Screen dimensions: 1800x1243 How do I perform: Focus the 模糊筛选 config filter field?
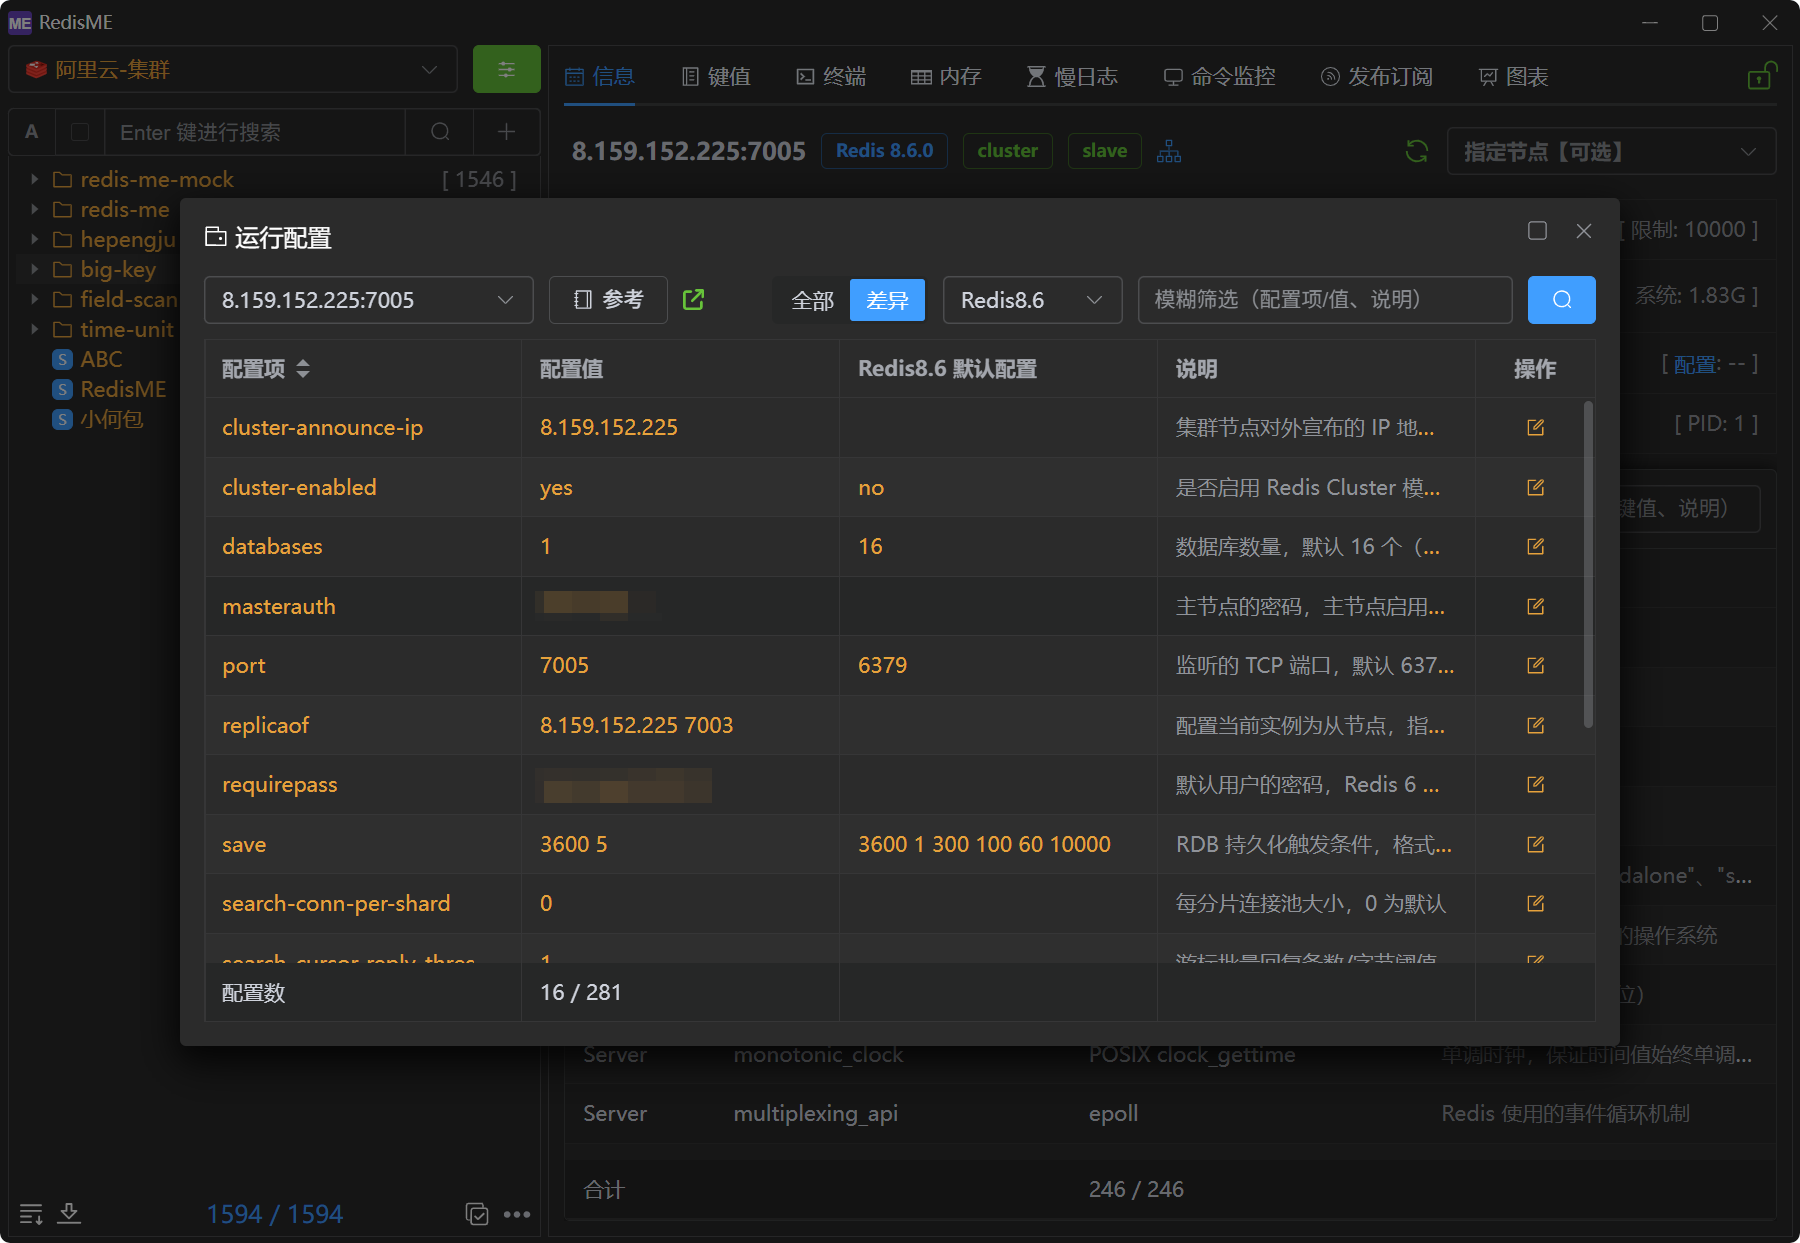click(1325, 300)
